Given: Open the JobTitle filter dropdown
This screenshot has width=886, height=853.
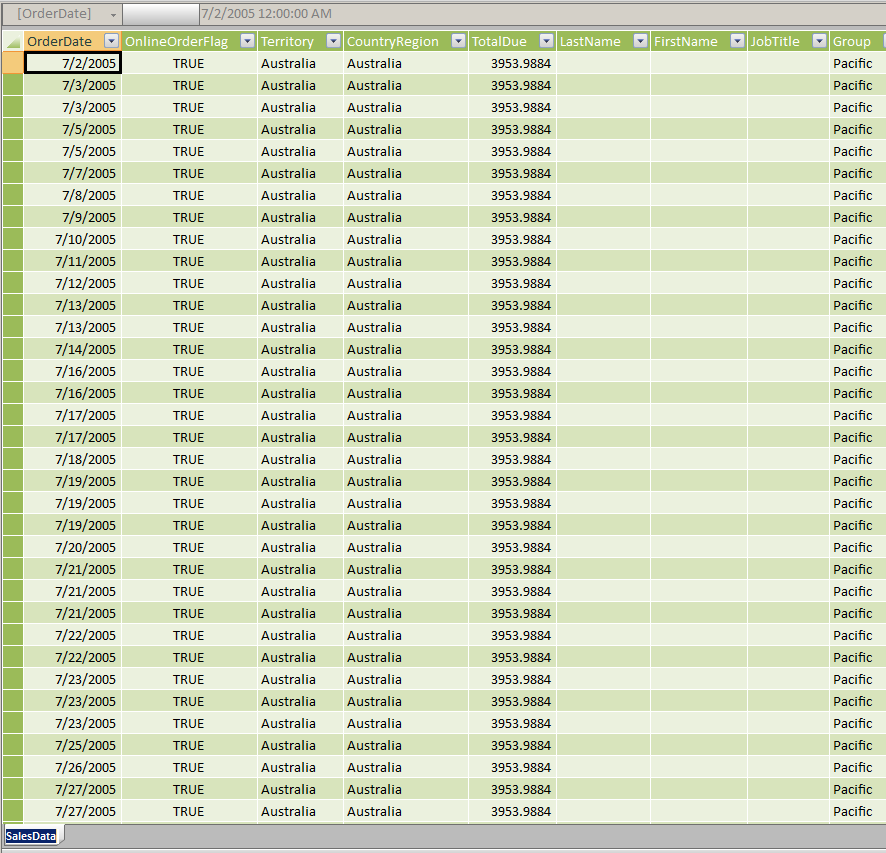Looking at the screenshot, I should click(819, 41).
